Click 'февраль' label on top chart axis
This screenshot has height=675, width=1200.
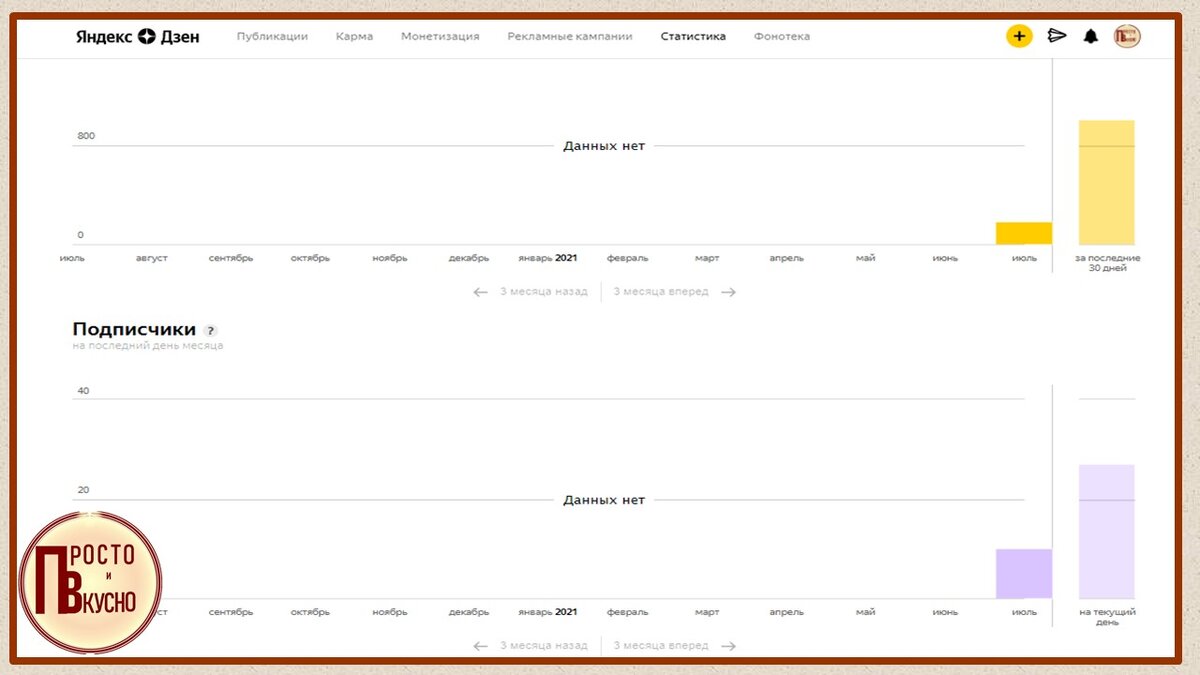[x=627, y=258]
